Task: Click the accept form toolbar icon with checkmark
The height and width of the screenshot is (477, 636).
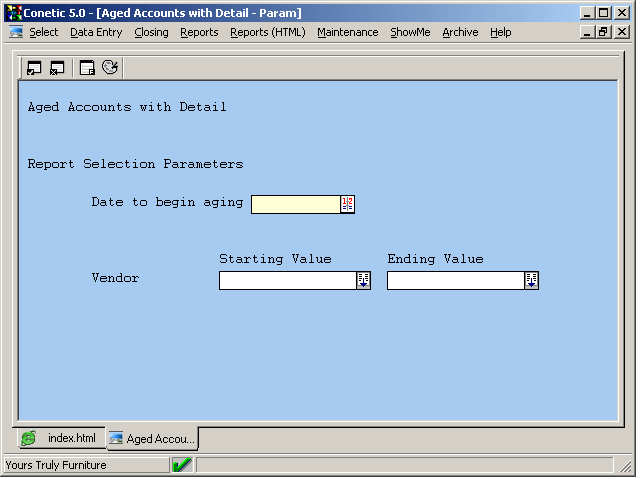Action: point(35,68)
